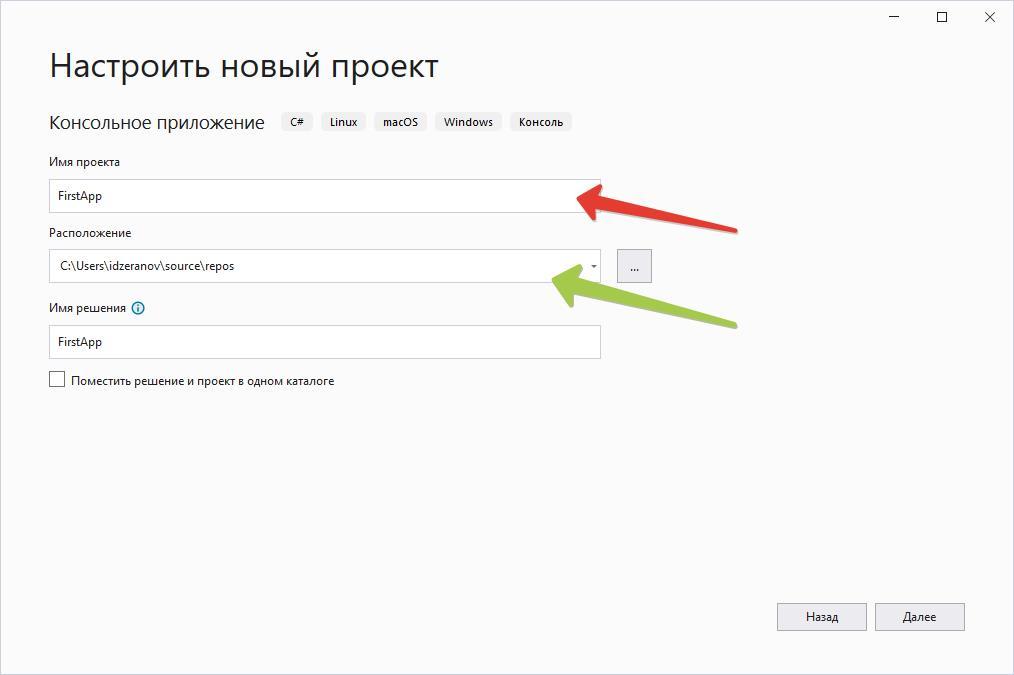Expand the Расположение dropdown arrow
1014x675 pixels.
point(593,266)
